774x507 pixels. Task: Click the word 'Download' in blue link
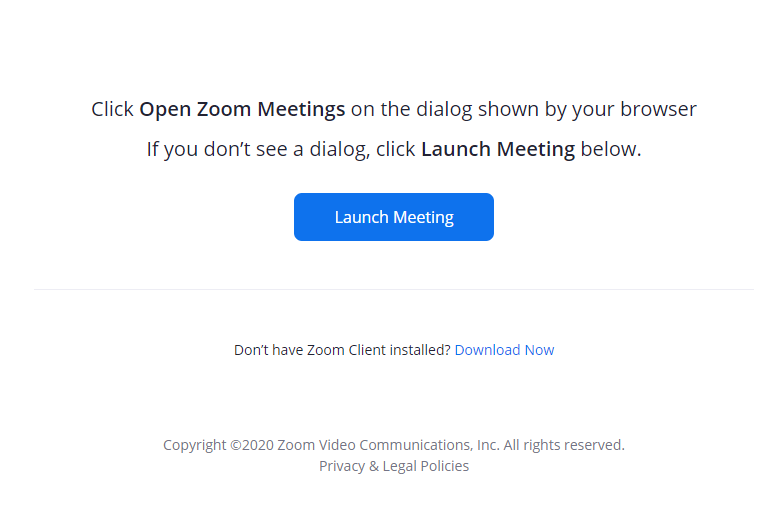coord(487,350)
